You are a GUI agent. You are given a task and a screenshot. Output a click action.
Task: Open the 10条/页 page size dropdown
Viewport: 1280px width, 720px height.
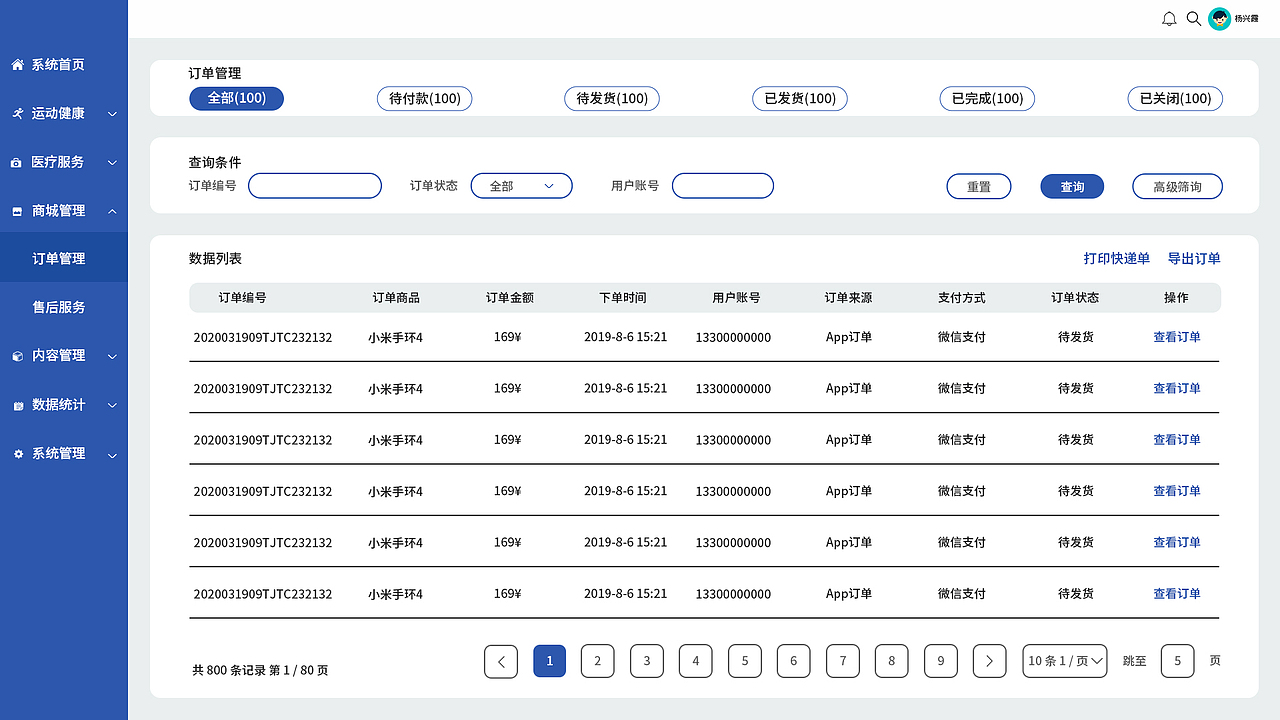[1064, 661]
